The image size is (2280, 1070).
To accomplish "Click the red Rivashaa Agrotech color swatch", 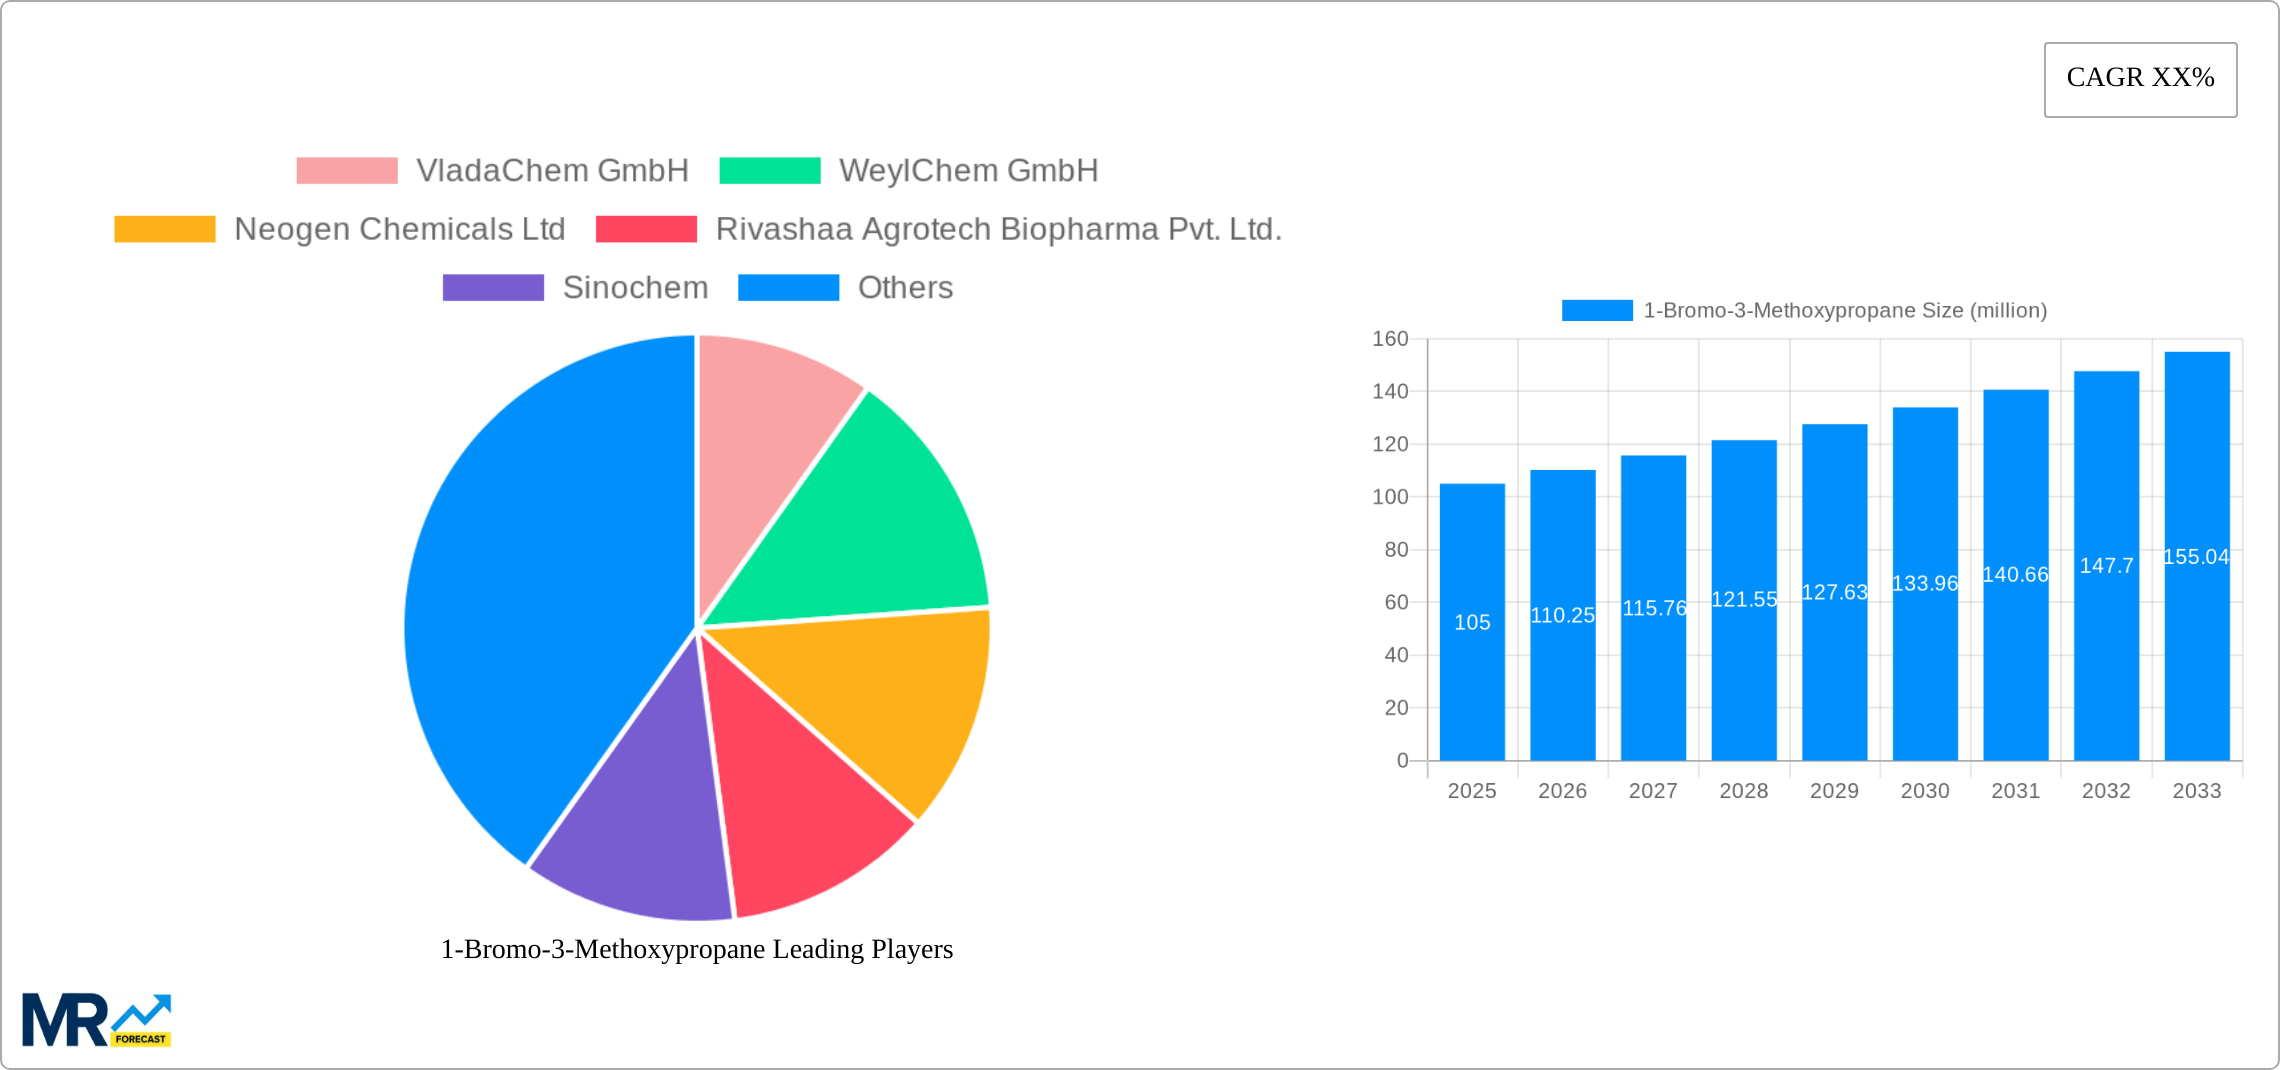I will point(644,229).
